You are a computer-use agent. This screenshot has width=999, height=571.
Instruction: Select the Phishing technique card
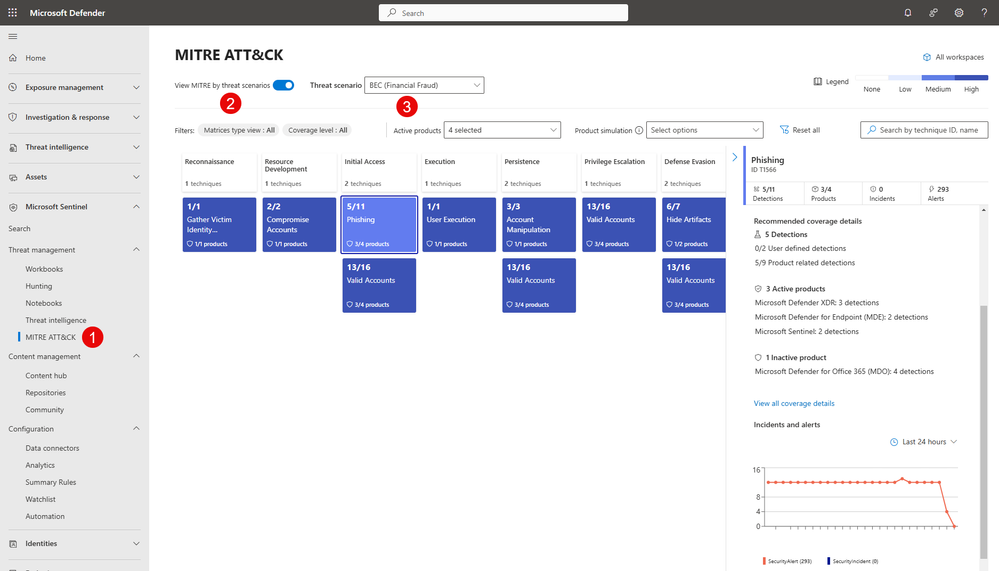click(x=379, y=224)
